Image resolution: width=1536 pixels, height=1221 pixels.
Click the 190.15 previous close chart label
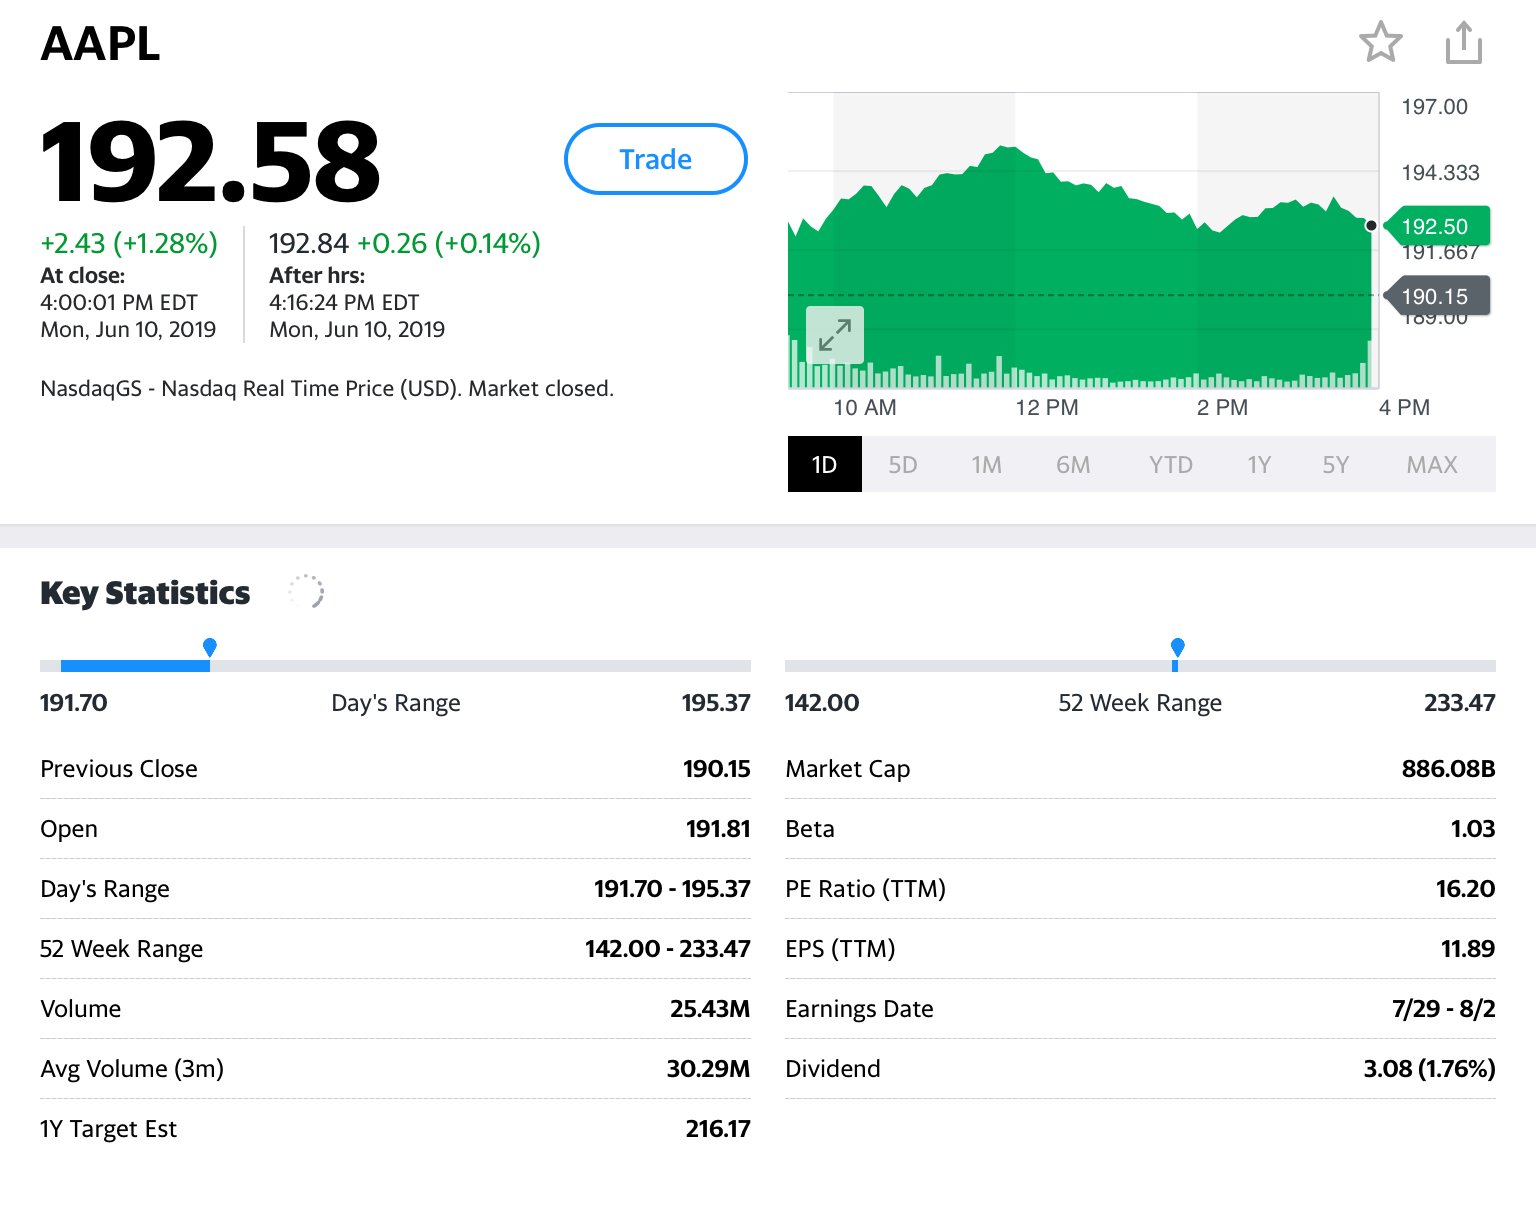pyautogui.click(x=1435, y=297)
